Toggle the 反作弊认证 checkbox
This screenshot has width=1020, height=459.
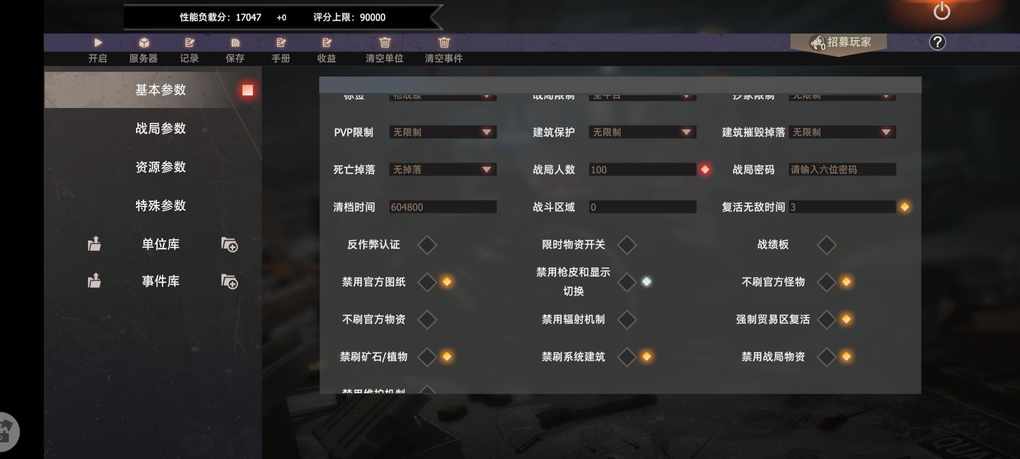coord(427,245)
